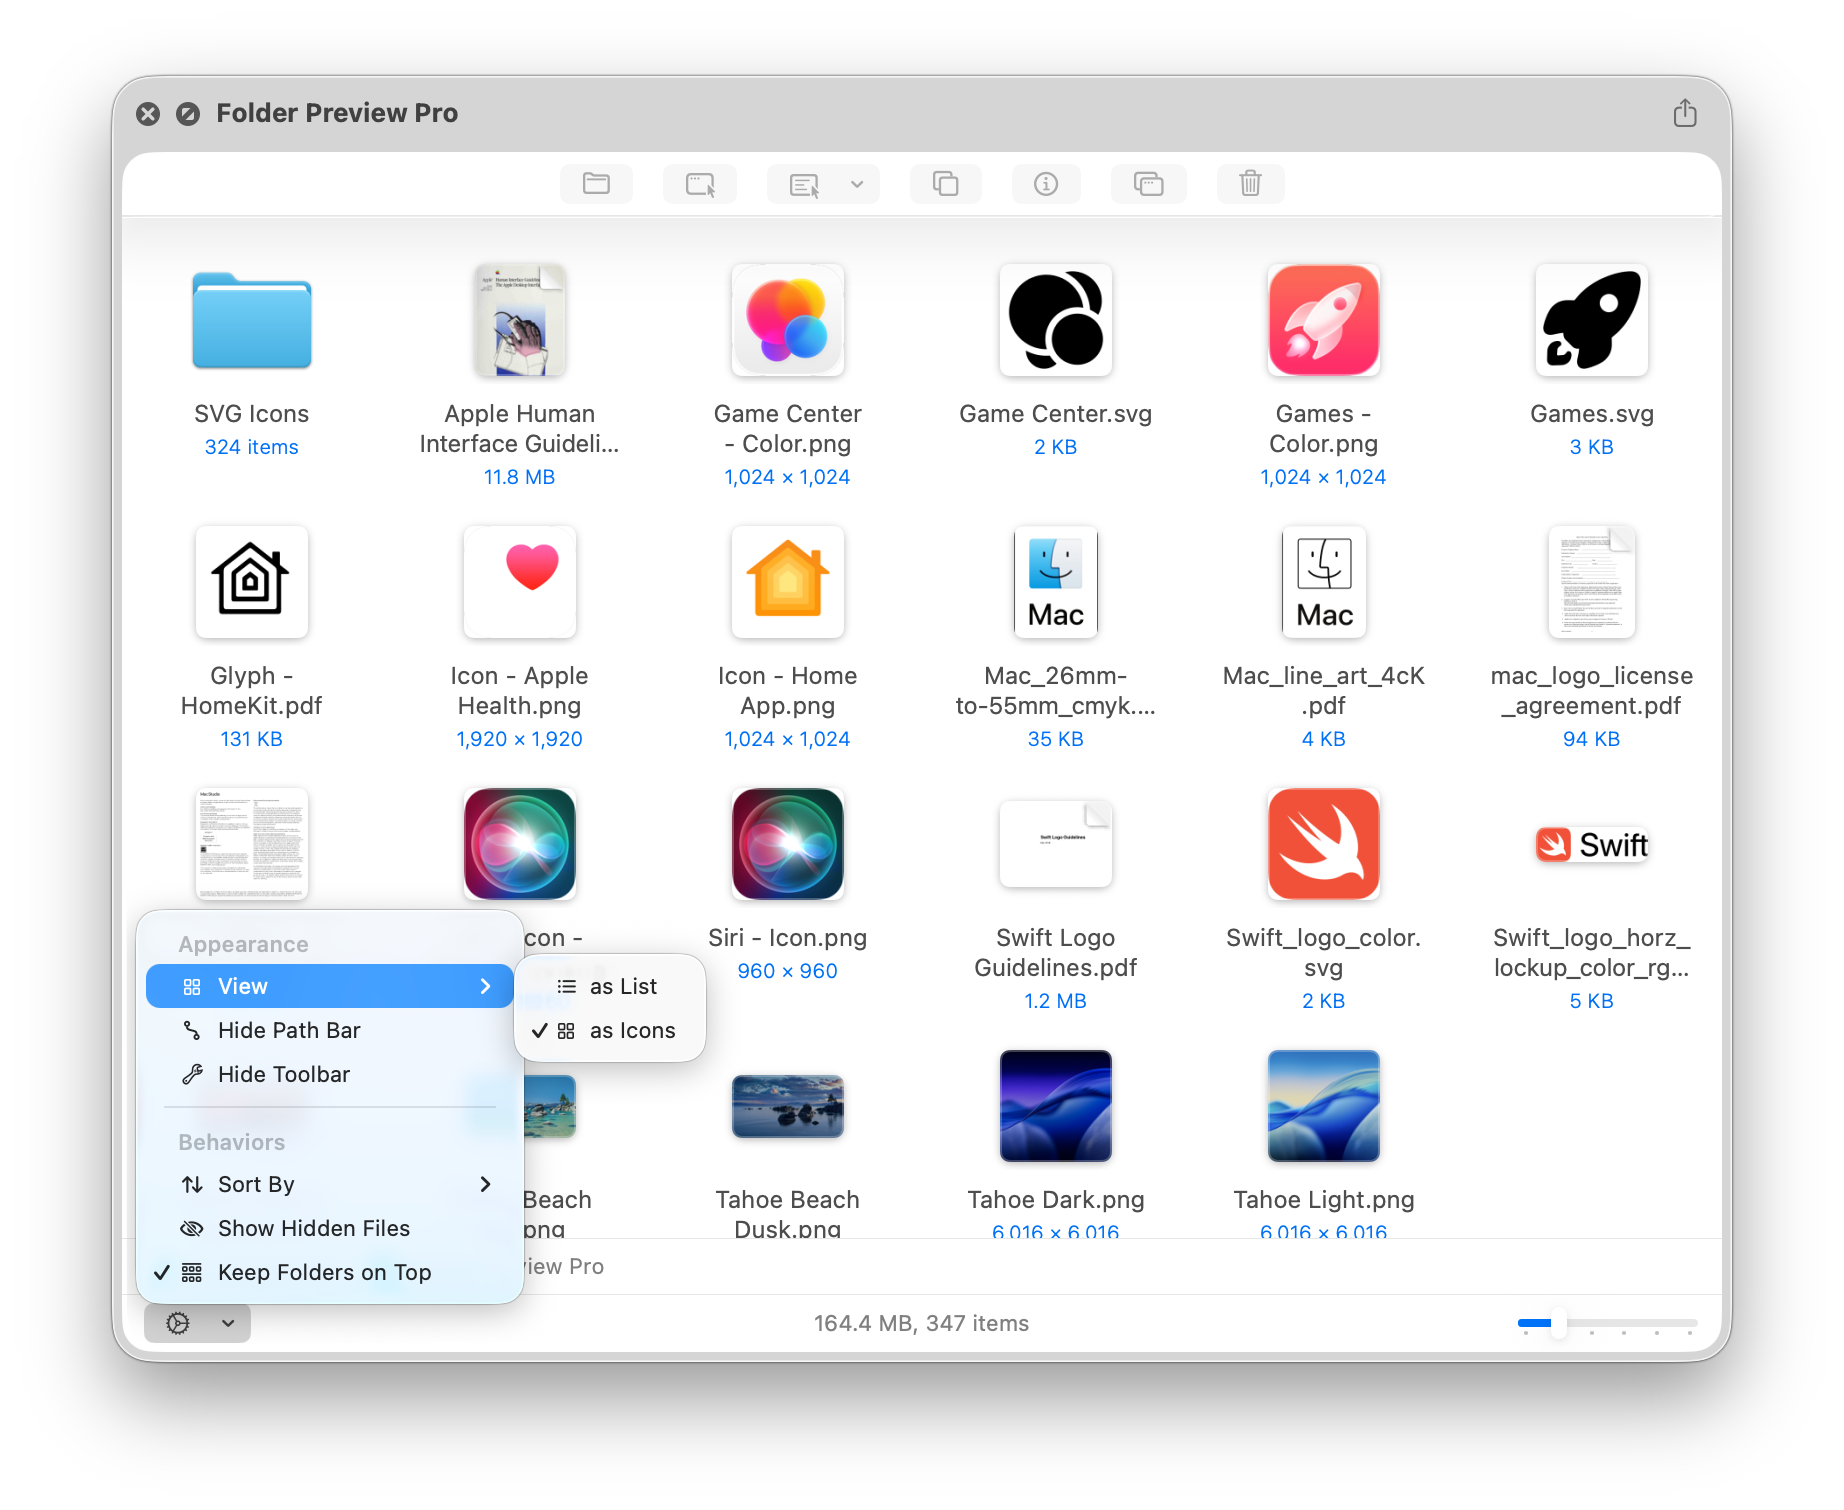This screenshot has width=1844, height=1510.
Task: Click the icon size slider handle
Action: tap(1558, 1323)
